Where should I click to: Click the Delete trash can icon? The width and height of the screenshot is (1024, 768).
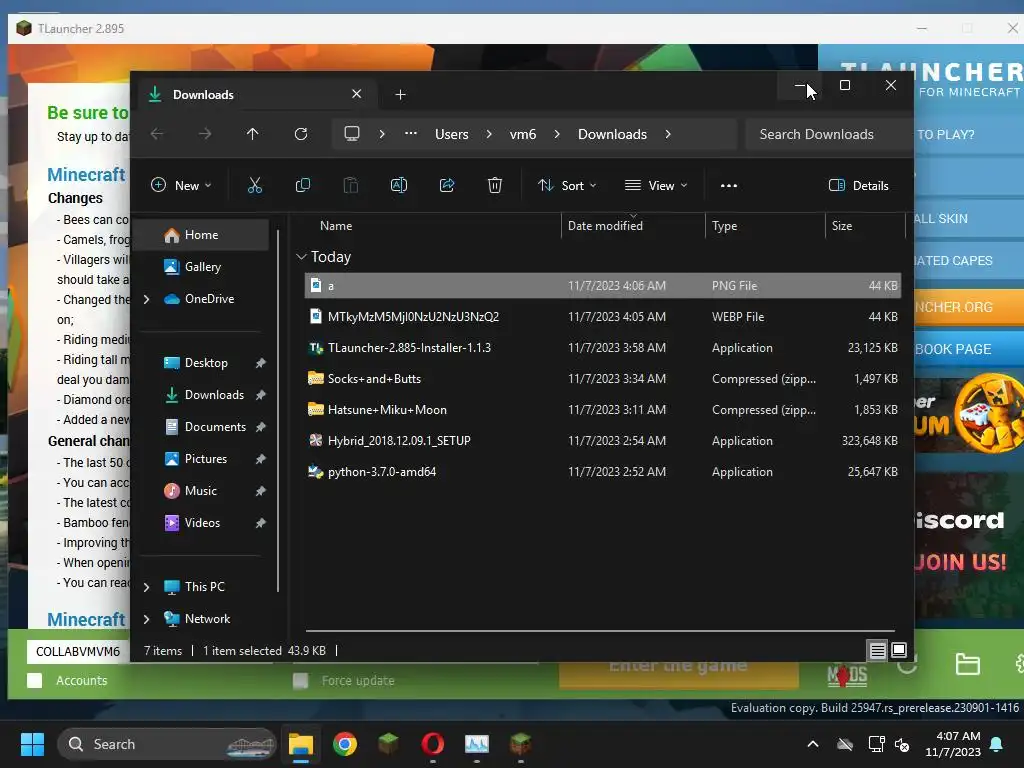(x=495, y=185)
